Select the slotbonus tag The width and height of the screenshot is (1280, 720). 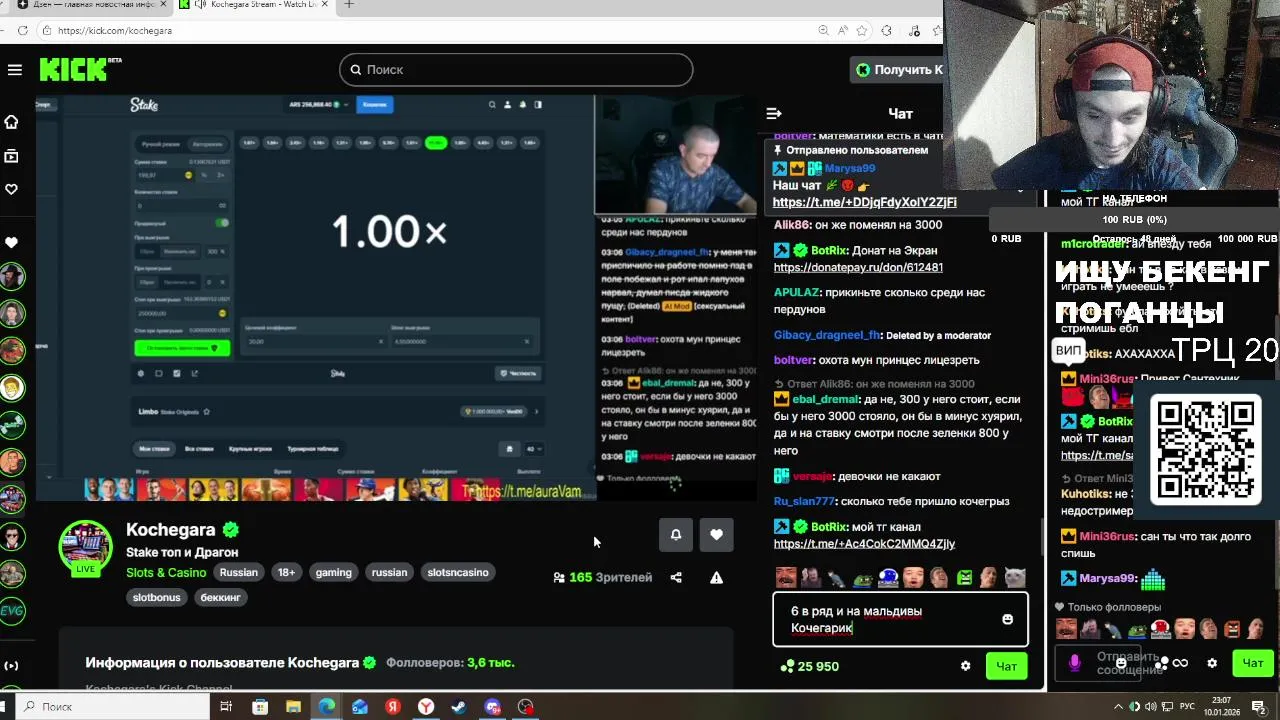pyautogui.click(x=157, y=597)
